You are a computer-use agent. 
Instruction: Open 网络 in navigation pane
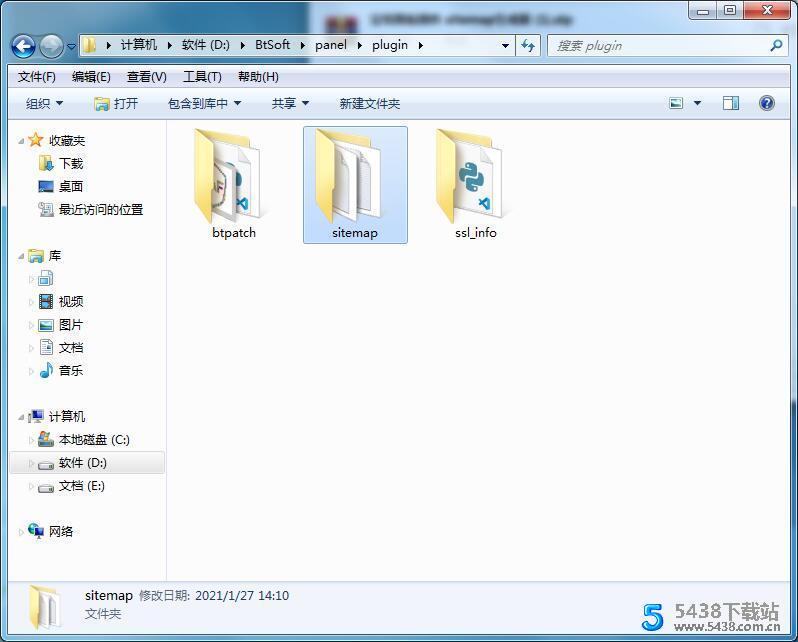[x=61, y=532]
